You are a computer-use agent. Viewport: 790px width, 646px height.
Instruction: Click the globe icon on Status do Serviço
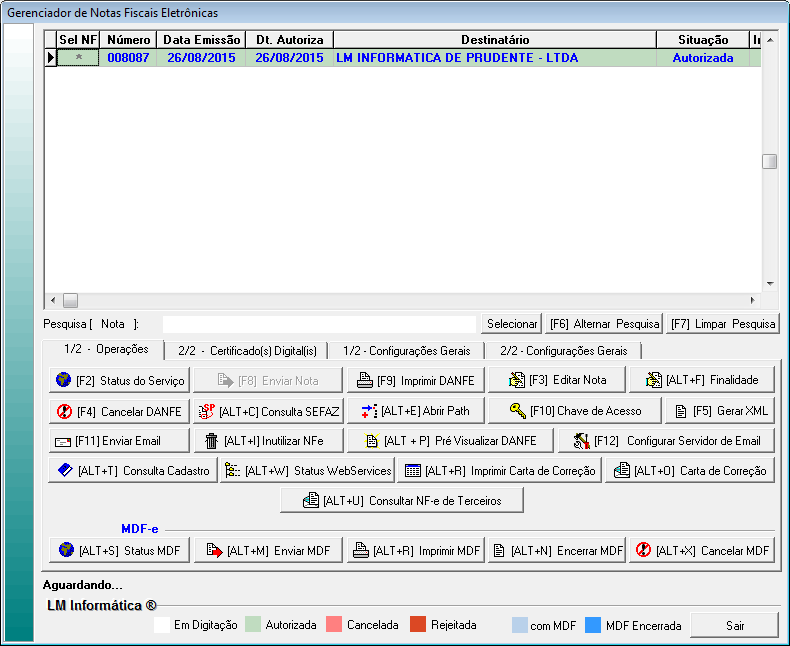[x=64, y=381]
